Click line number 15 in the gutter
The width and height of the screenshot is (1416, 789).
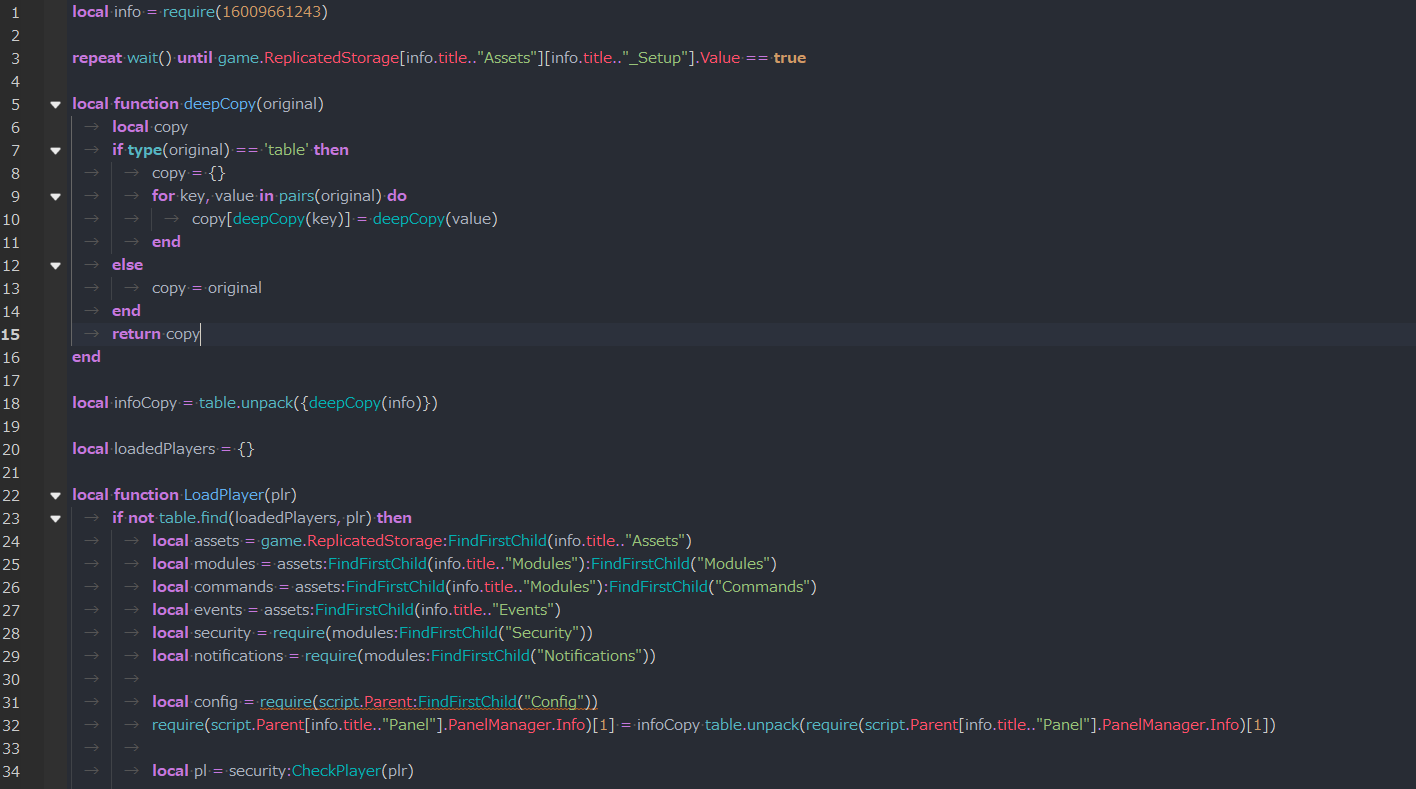pos(14,334)
